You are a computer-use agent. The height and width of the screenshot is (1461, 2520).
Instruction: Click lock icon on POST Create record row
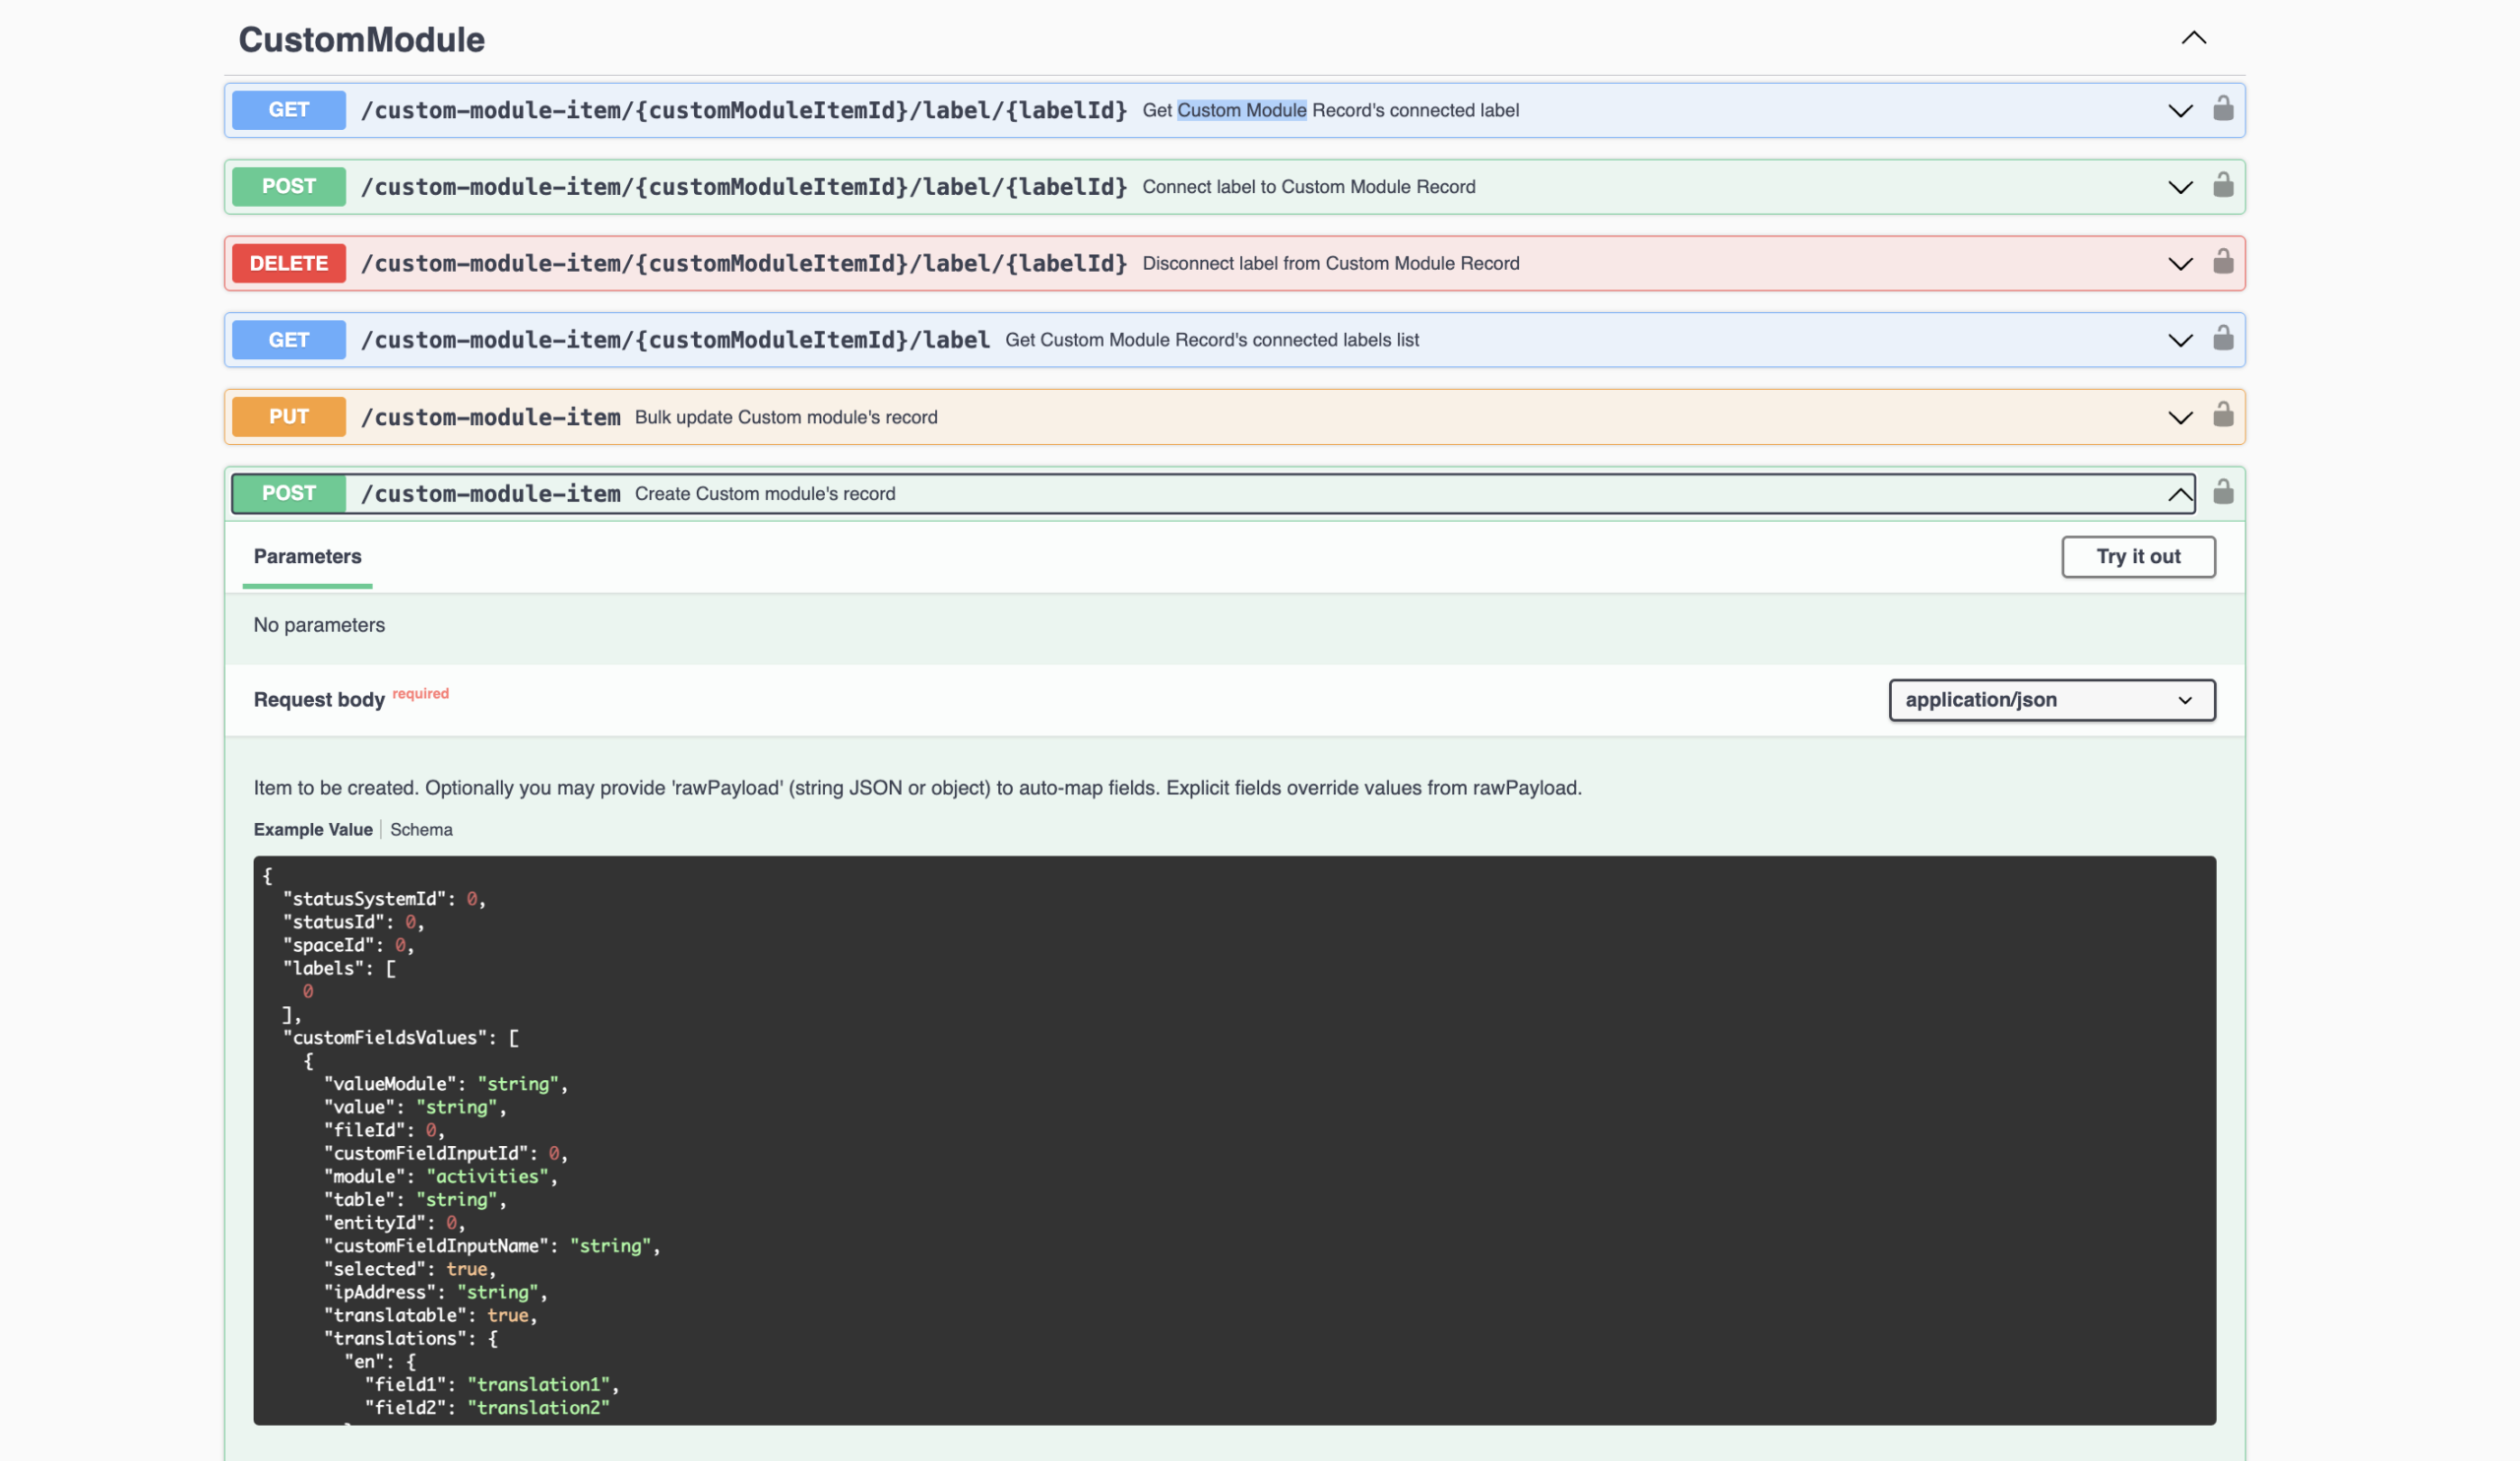2222,492
